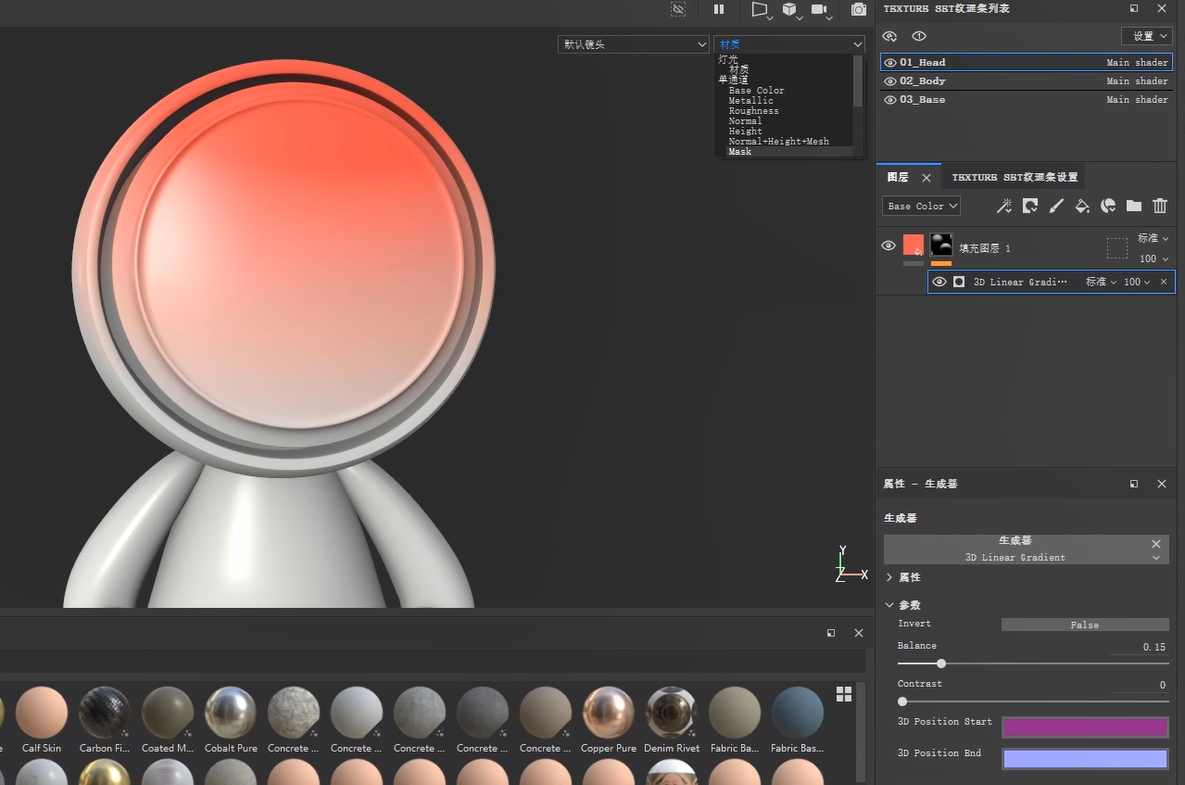Add a folder in the layers panel
This screenshot has height=785, width=1185.
1134,206
